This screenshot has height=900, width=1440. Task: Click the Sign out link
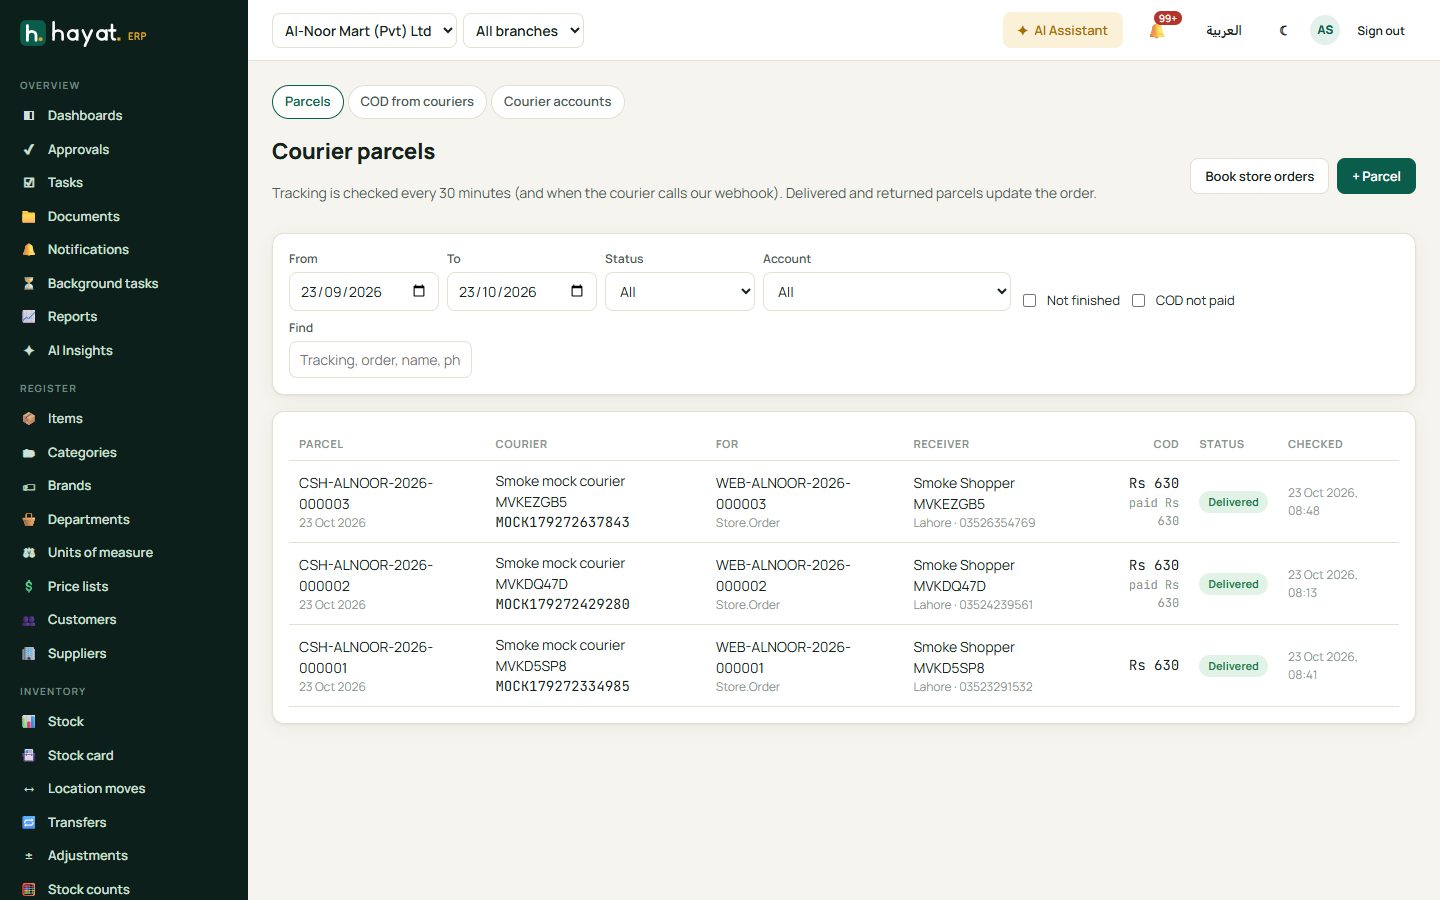pos(1380,31)
